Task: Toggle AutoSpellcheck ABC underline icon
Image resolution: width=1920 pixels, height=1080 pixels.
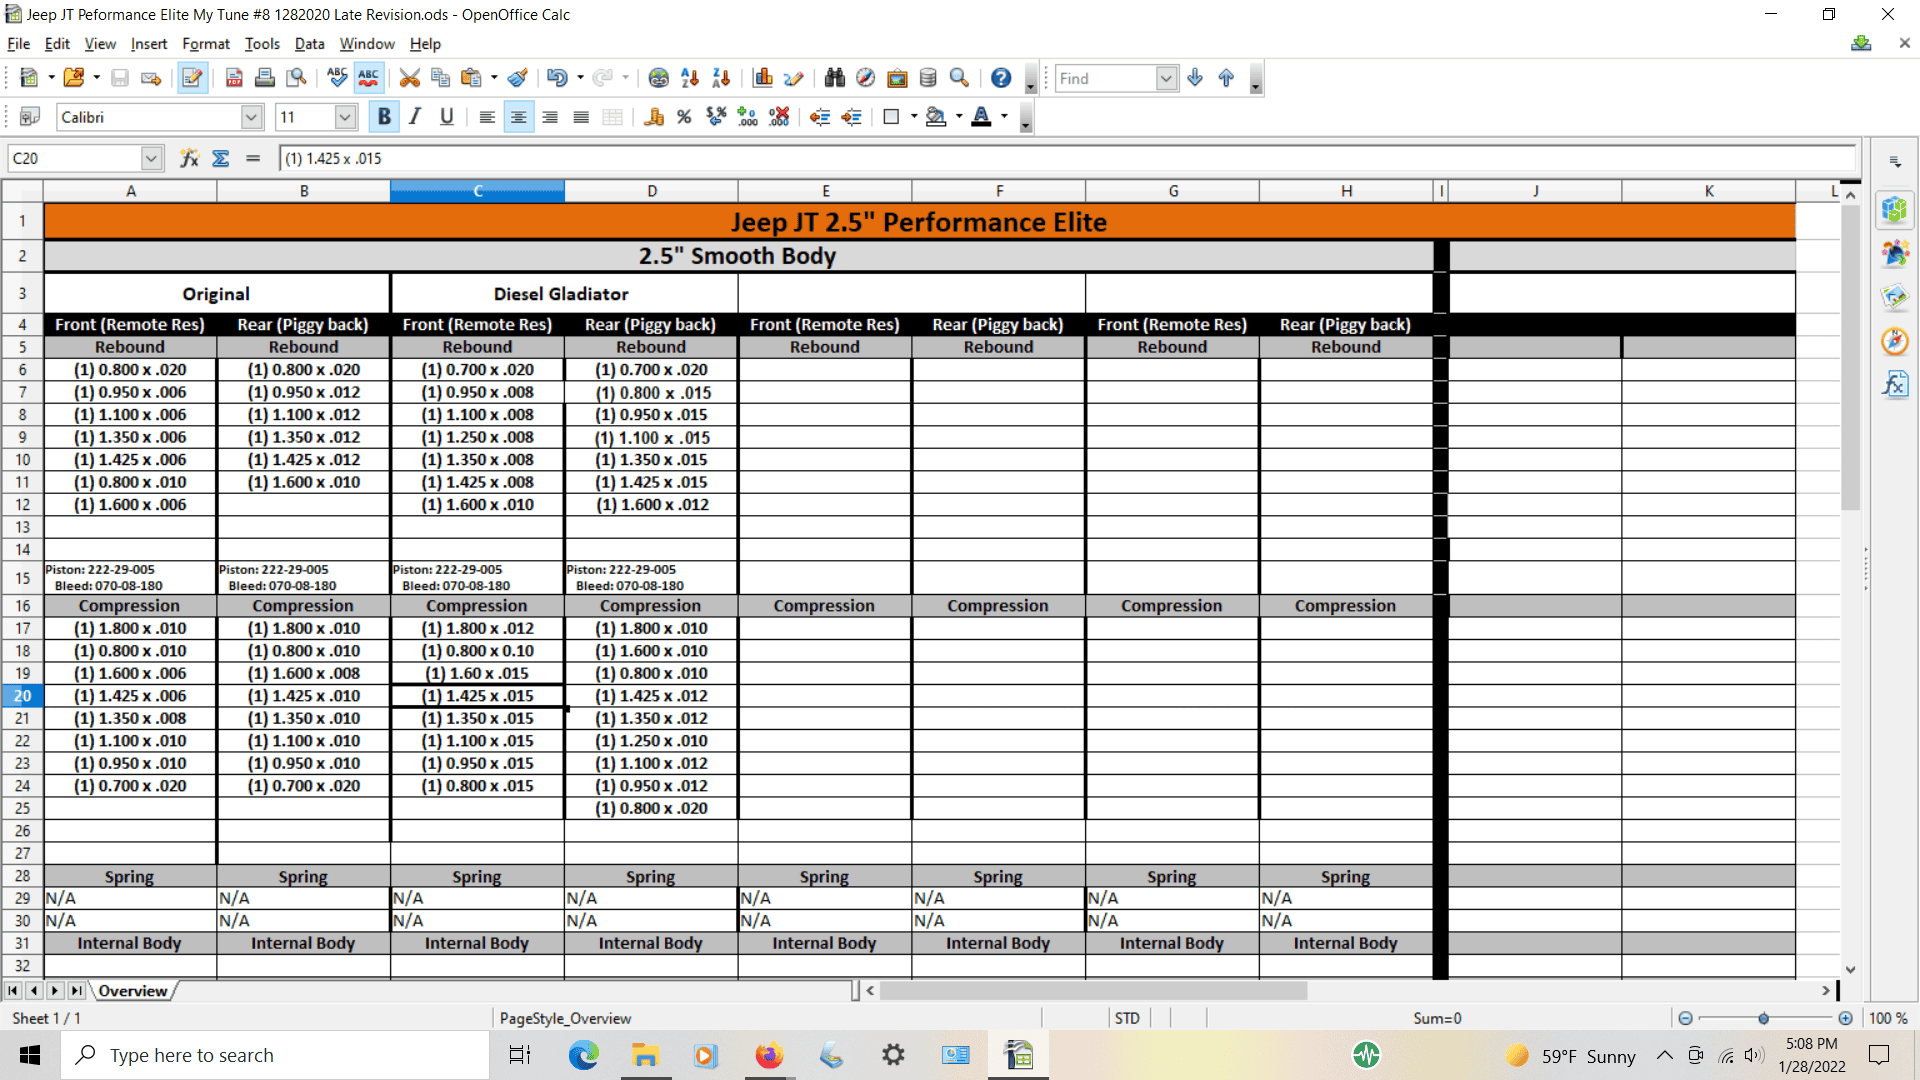Action: [x=368, y=78]
